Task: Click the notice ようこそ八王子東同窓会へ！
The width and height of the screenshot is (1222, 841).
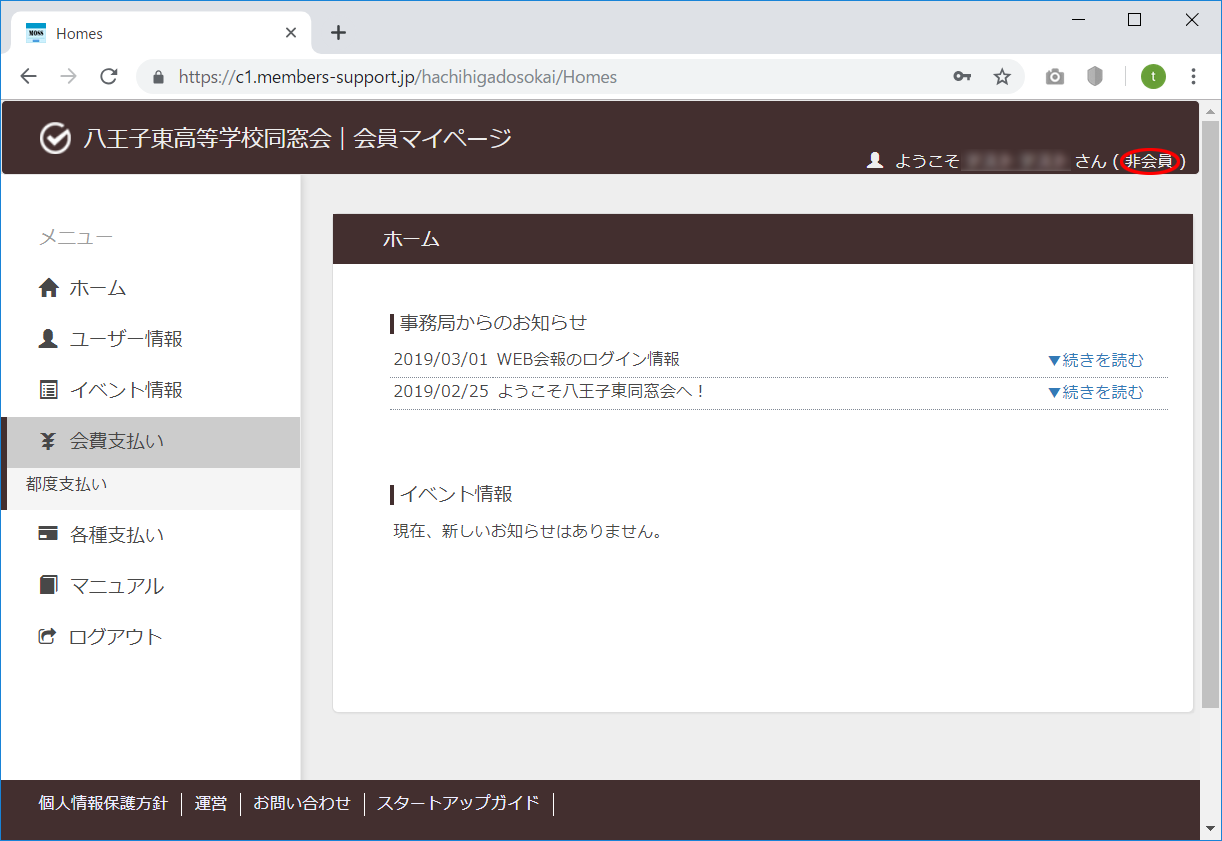Action: click(602, 391)
